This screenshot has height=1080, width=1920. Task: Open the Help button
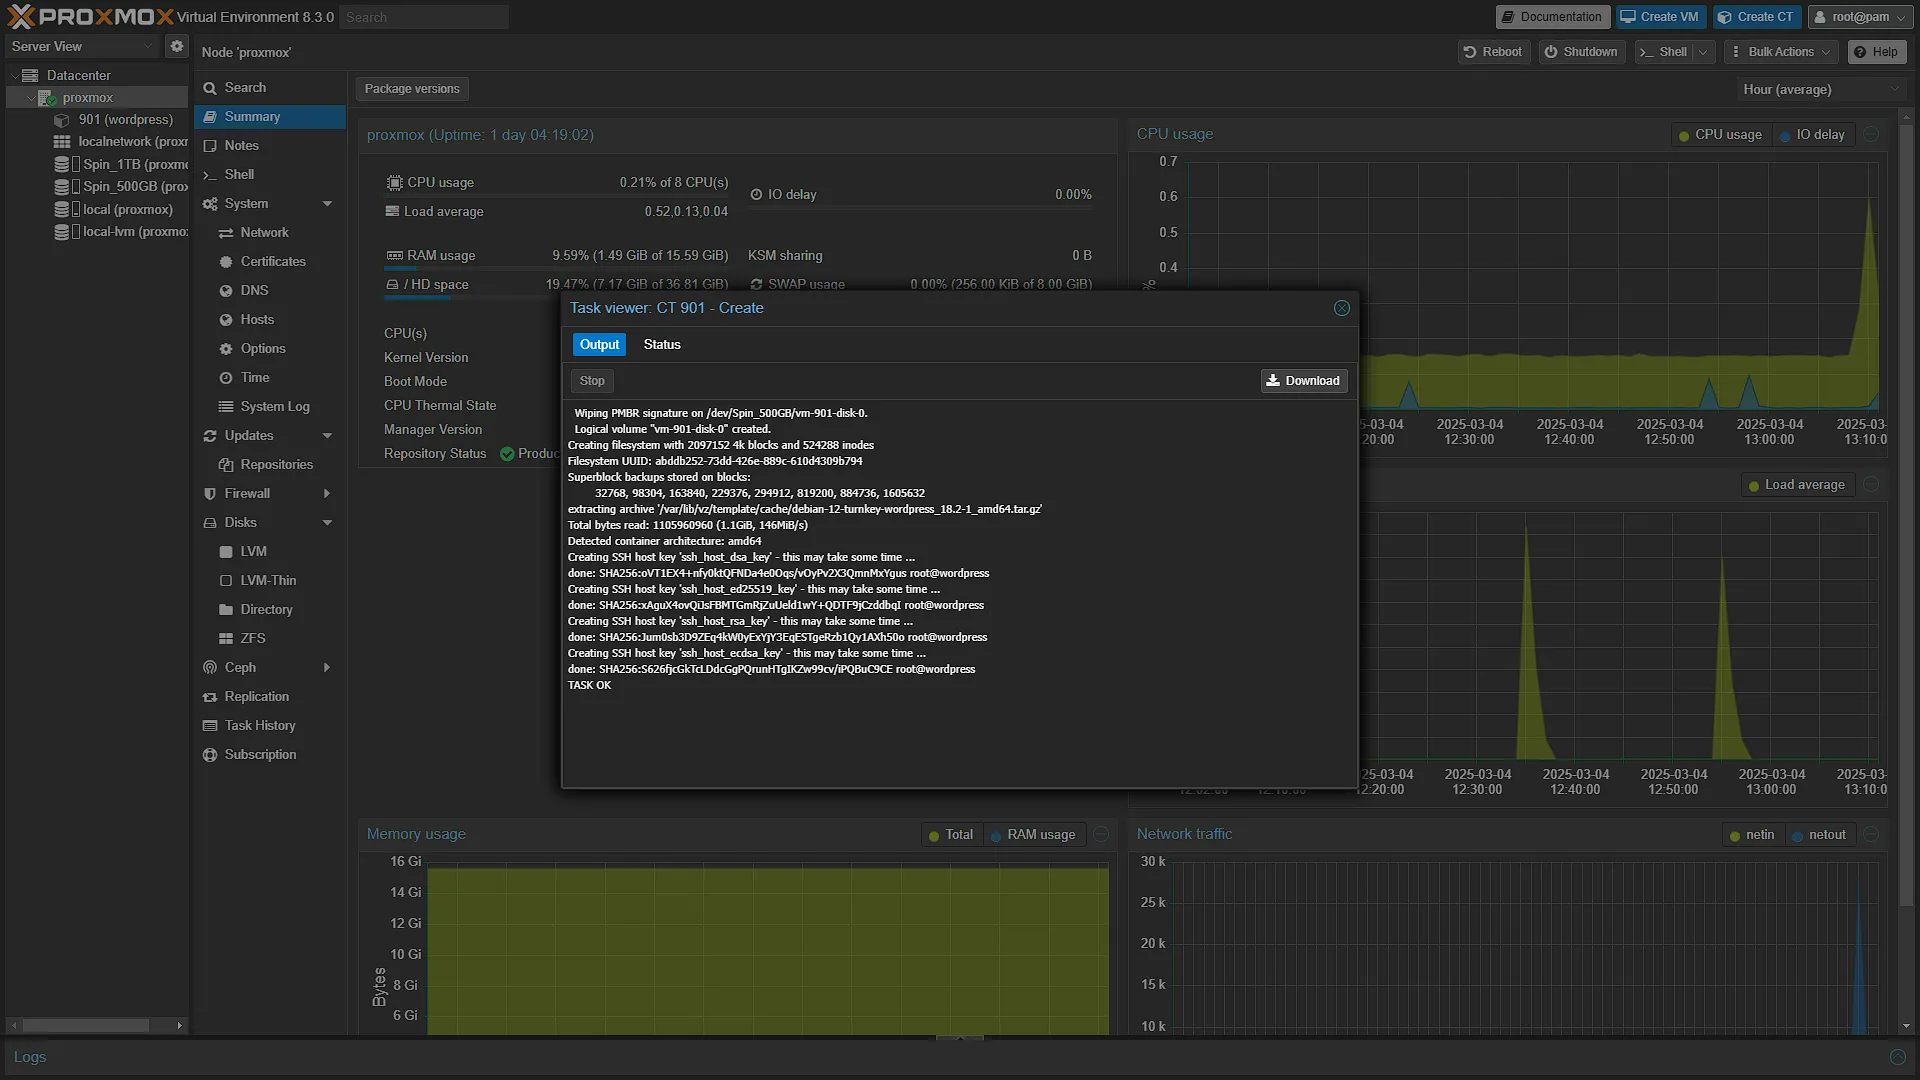1876,52
